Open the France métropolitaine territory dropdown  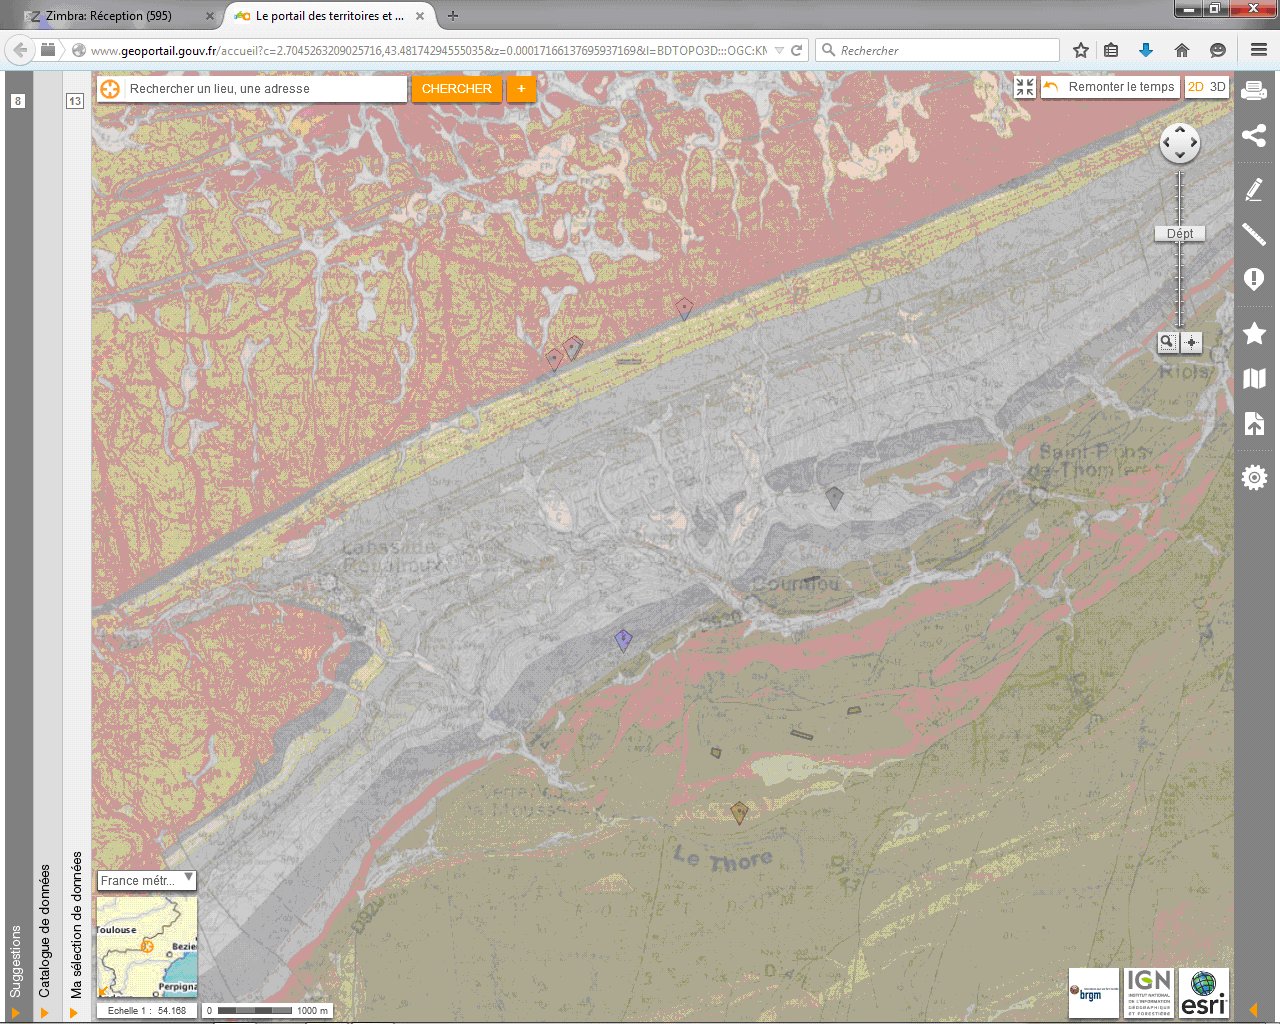pyautogui.click(x=146, y=881)
